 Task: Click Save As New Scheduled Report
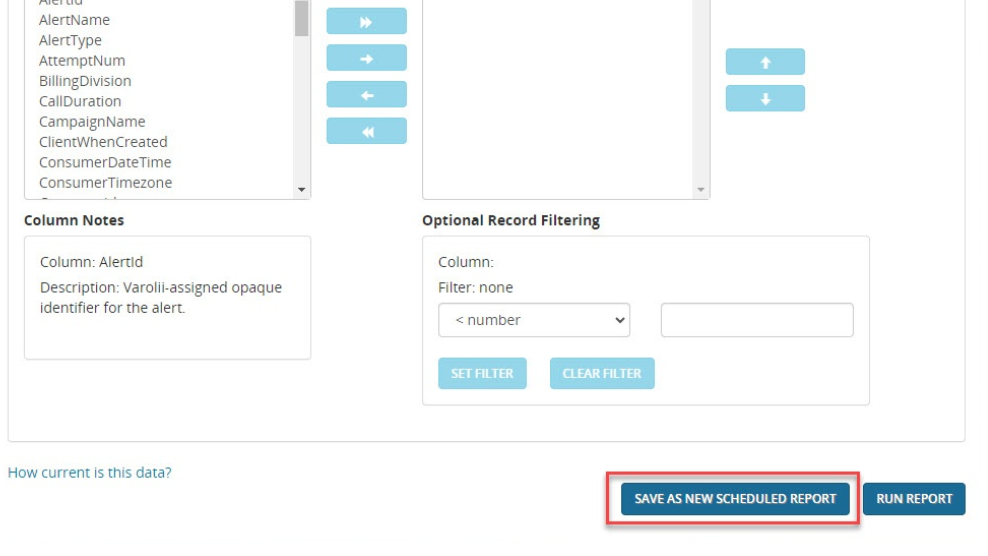(735, 499)
